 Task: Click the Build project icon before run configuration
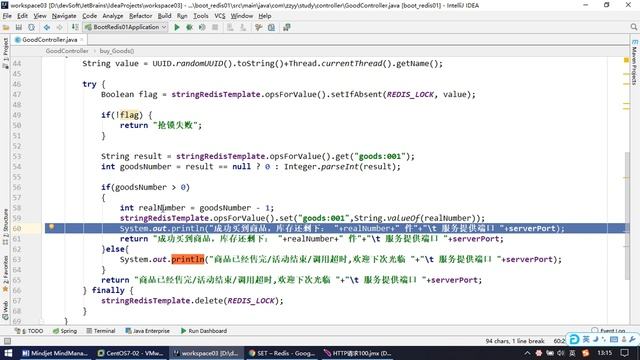pyautogui.click(x=75, y=27)
